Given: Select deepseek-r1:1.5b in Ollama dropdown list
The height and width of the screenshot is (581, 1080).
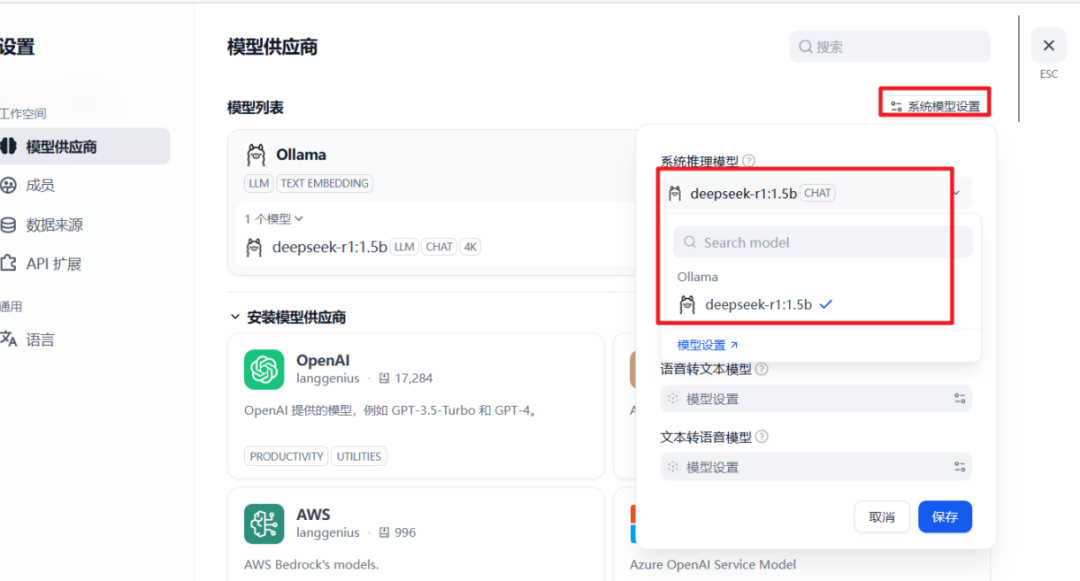Looking at the screenshot, I should tap(823, 304).
